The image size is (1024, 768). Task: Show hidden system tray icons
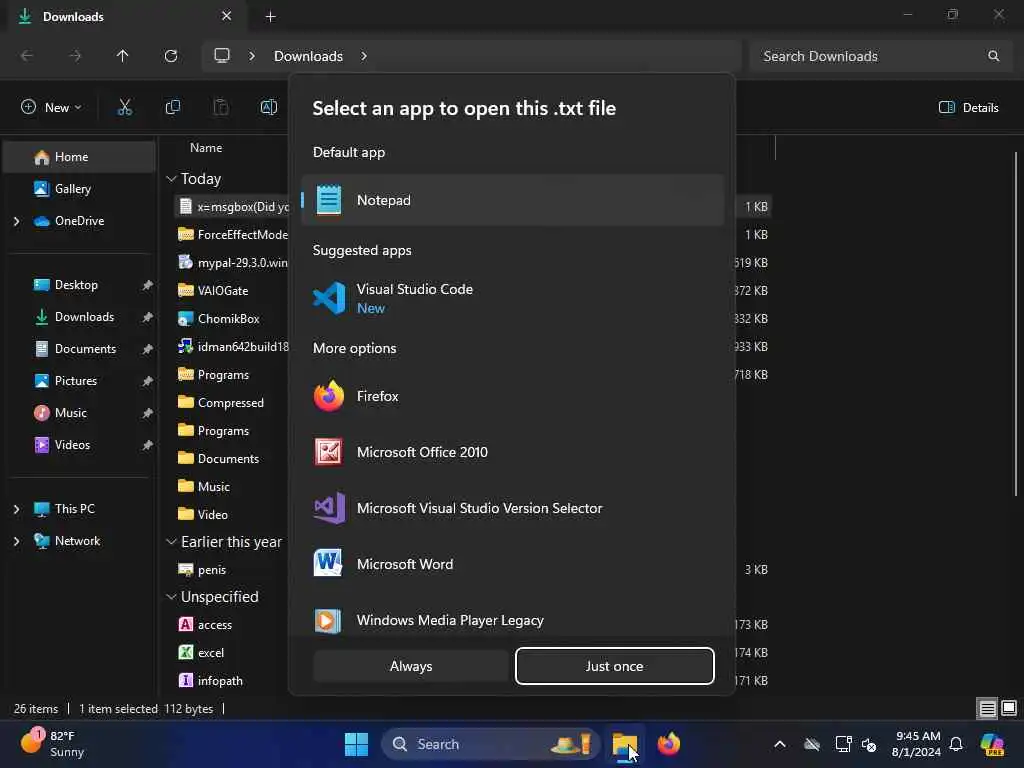coord(780,744)
